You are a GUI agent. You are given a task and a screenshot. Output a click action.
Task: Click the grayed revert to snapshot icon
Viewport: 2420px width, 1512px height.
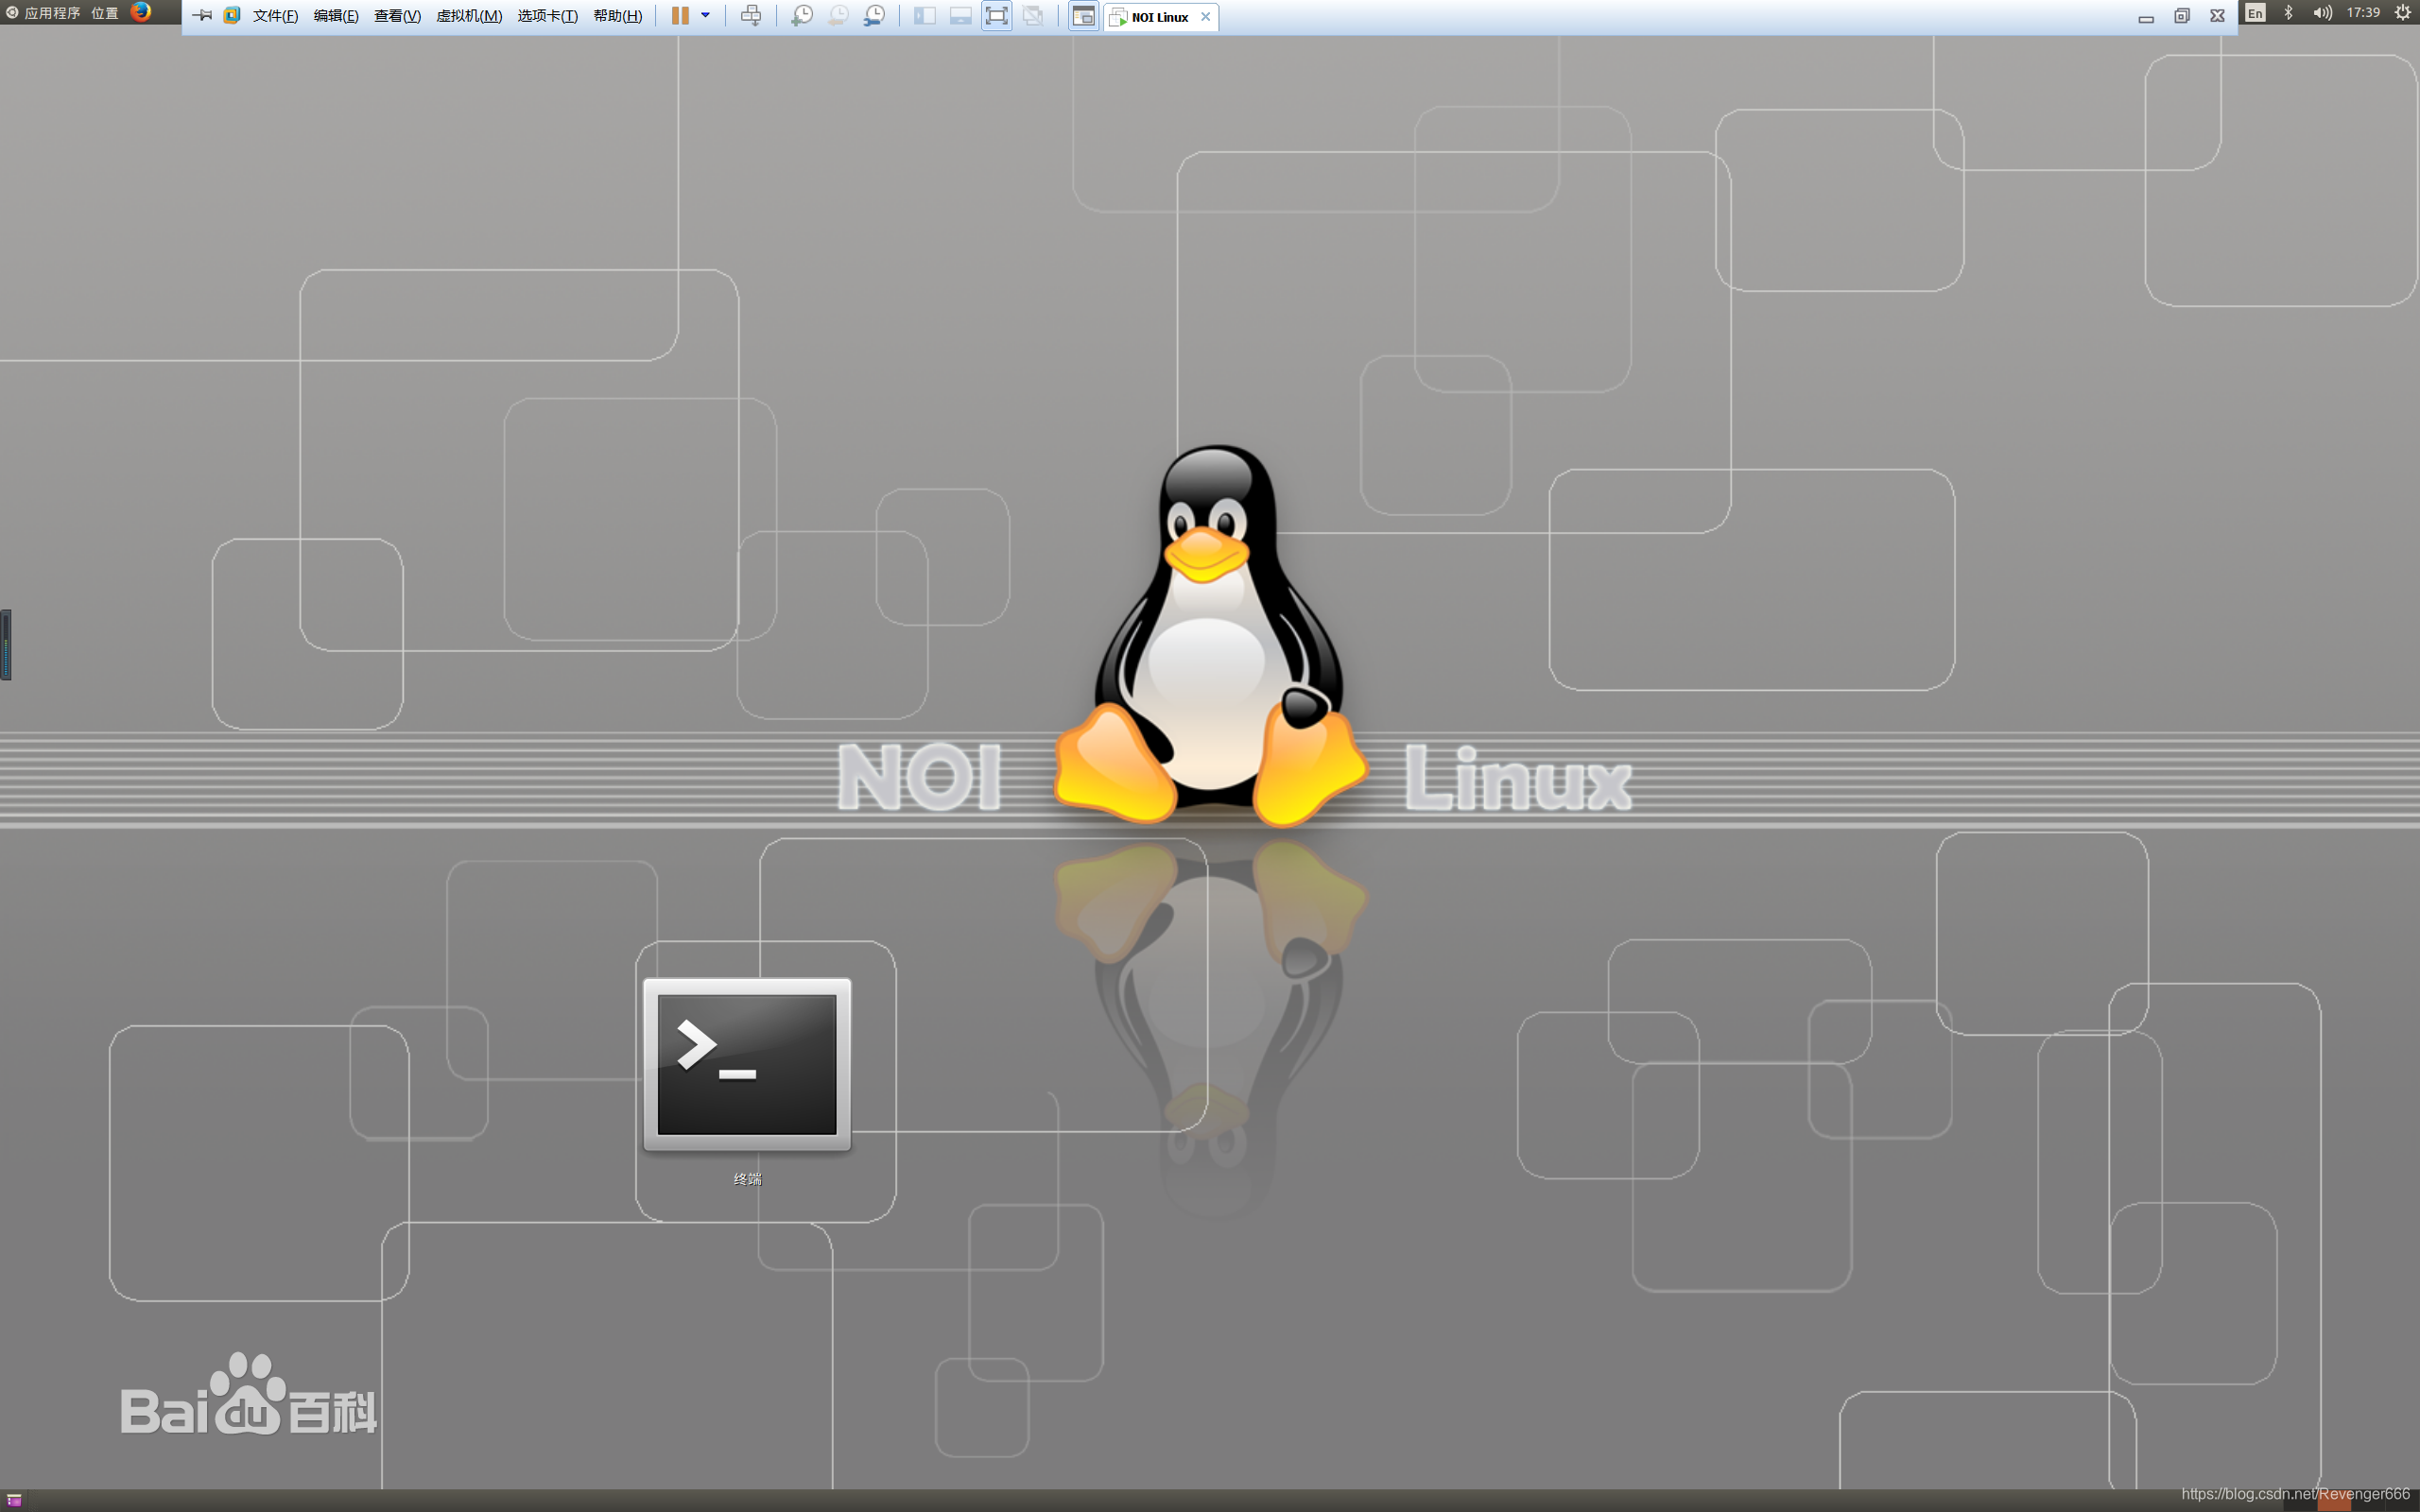tap(838, 16)
